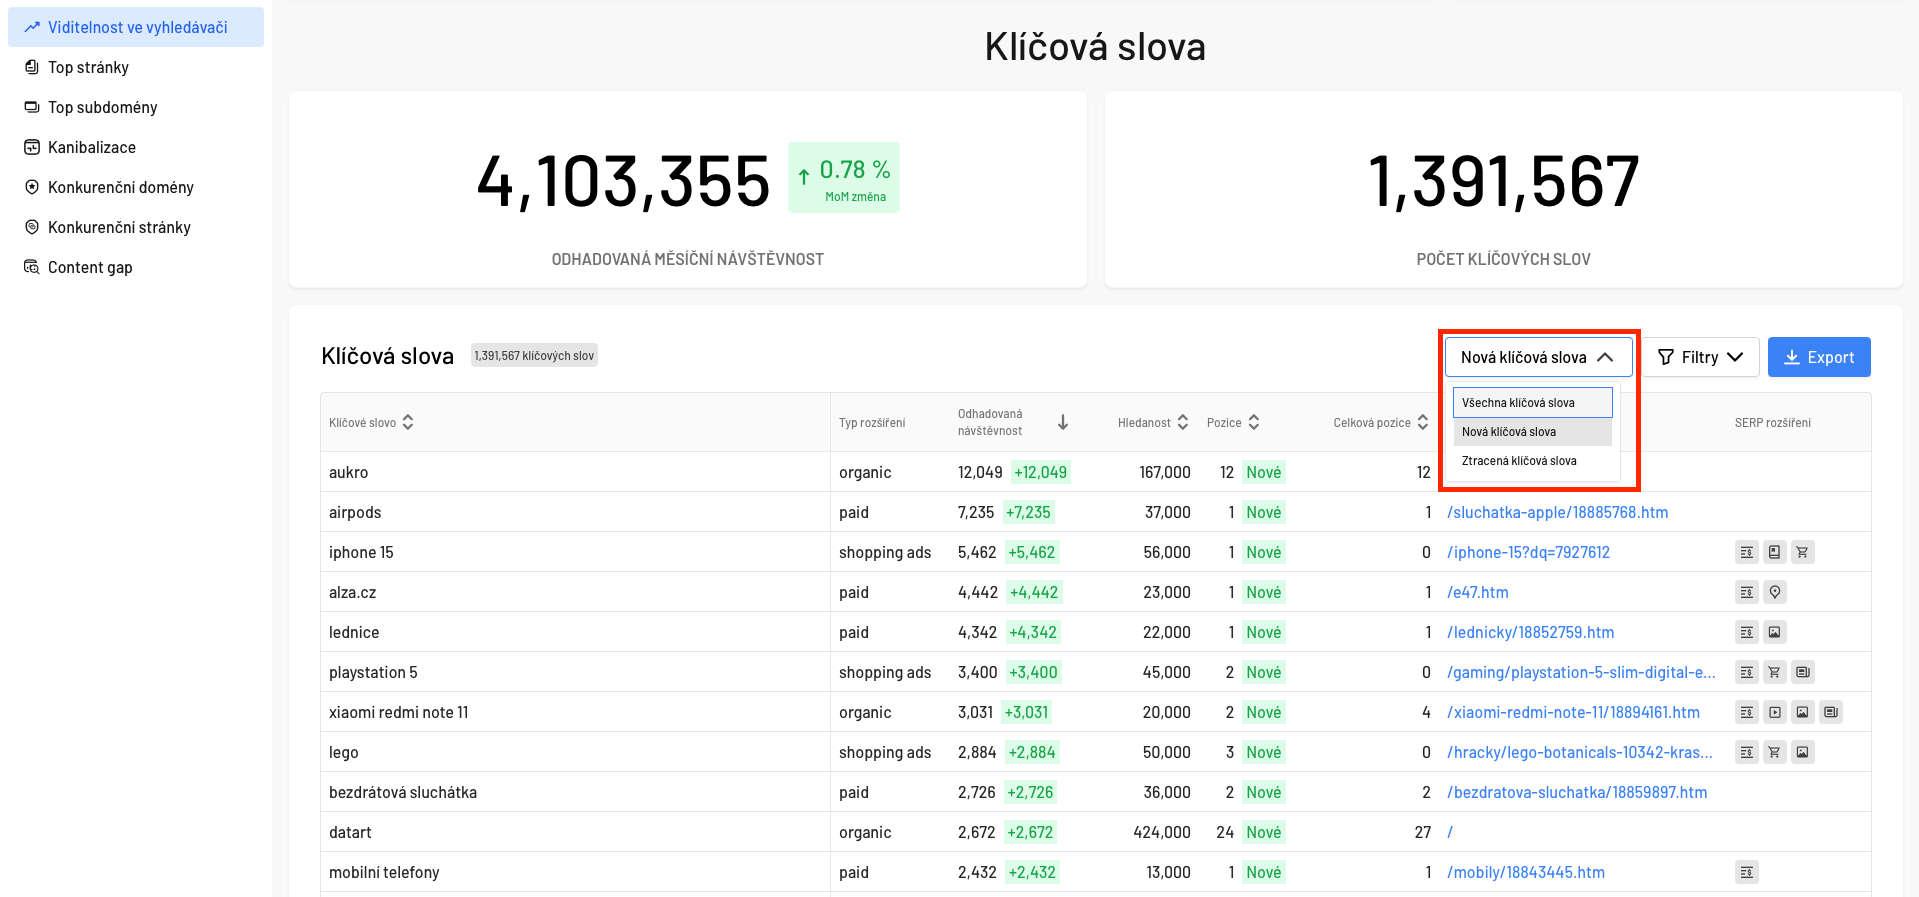
Task: Open the Filtry dropdown
Action: [1700, 357]
